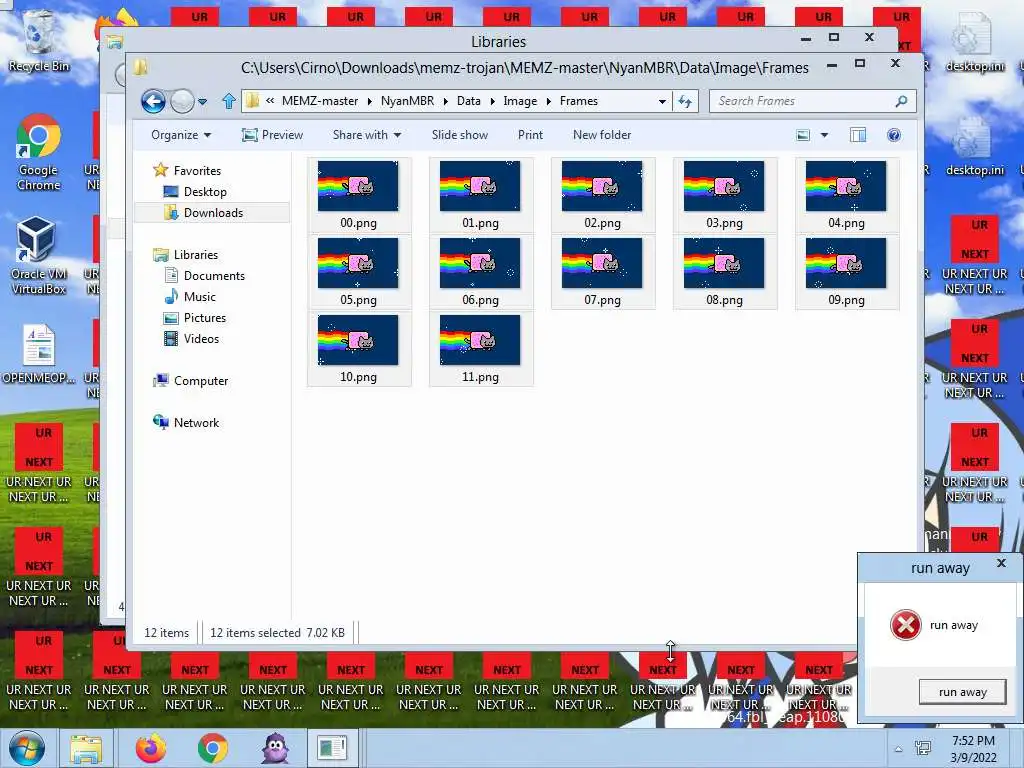The height and width of the screenshot is (768, 1024).
Task: Click the forward navigation arrow in Explorer
Action: pos(182,101)
